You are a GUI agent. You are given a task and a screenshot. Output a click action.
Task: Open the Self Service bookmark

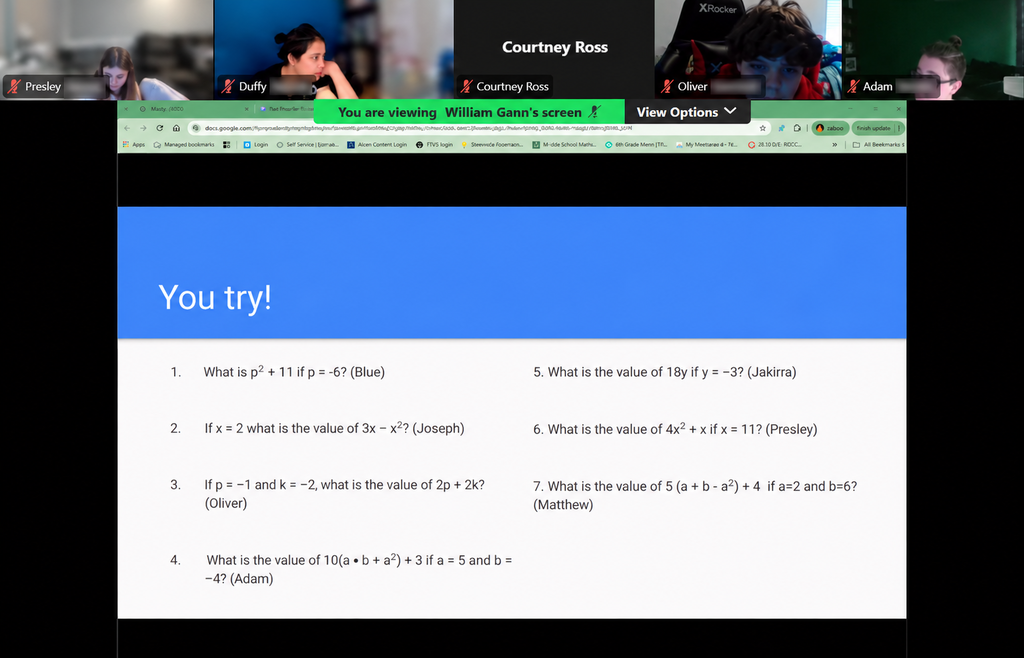coord(308,145)
